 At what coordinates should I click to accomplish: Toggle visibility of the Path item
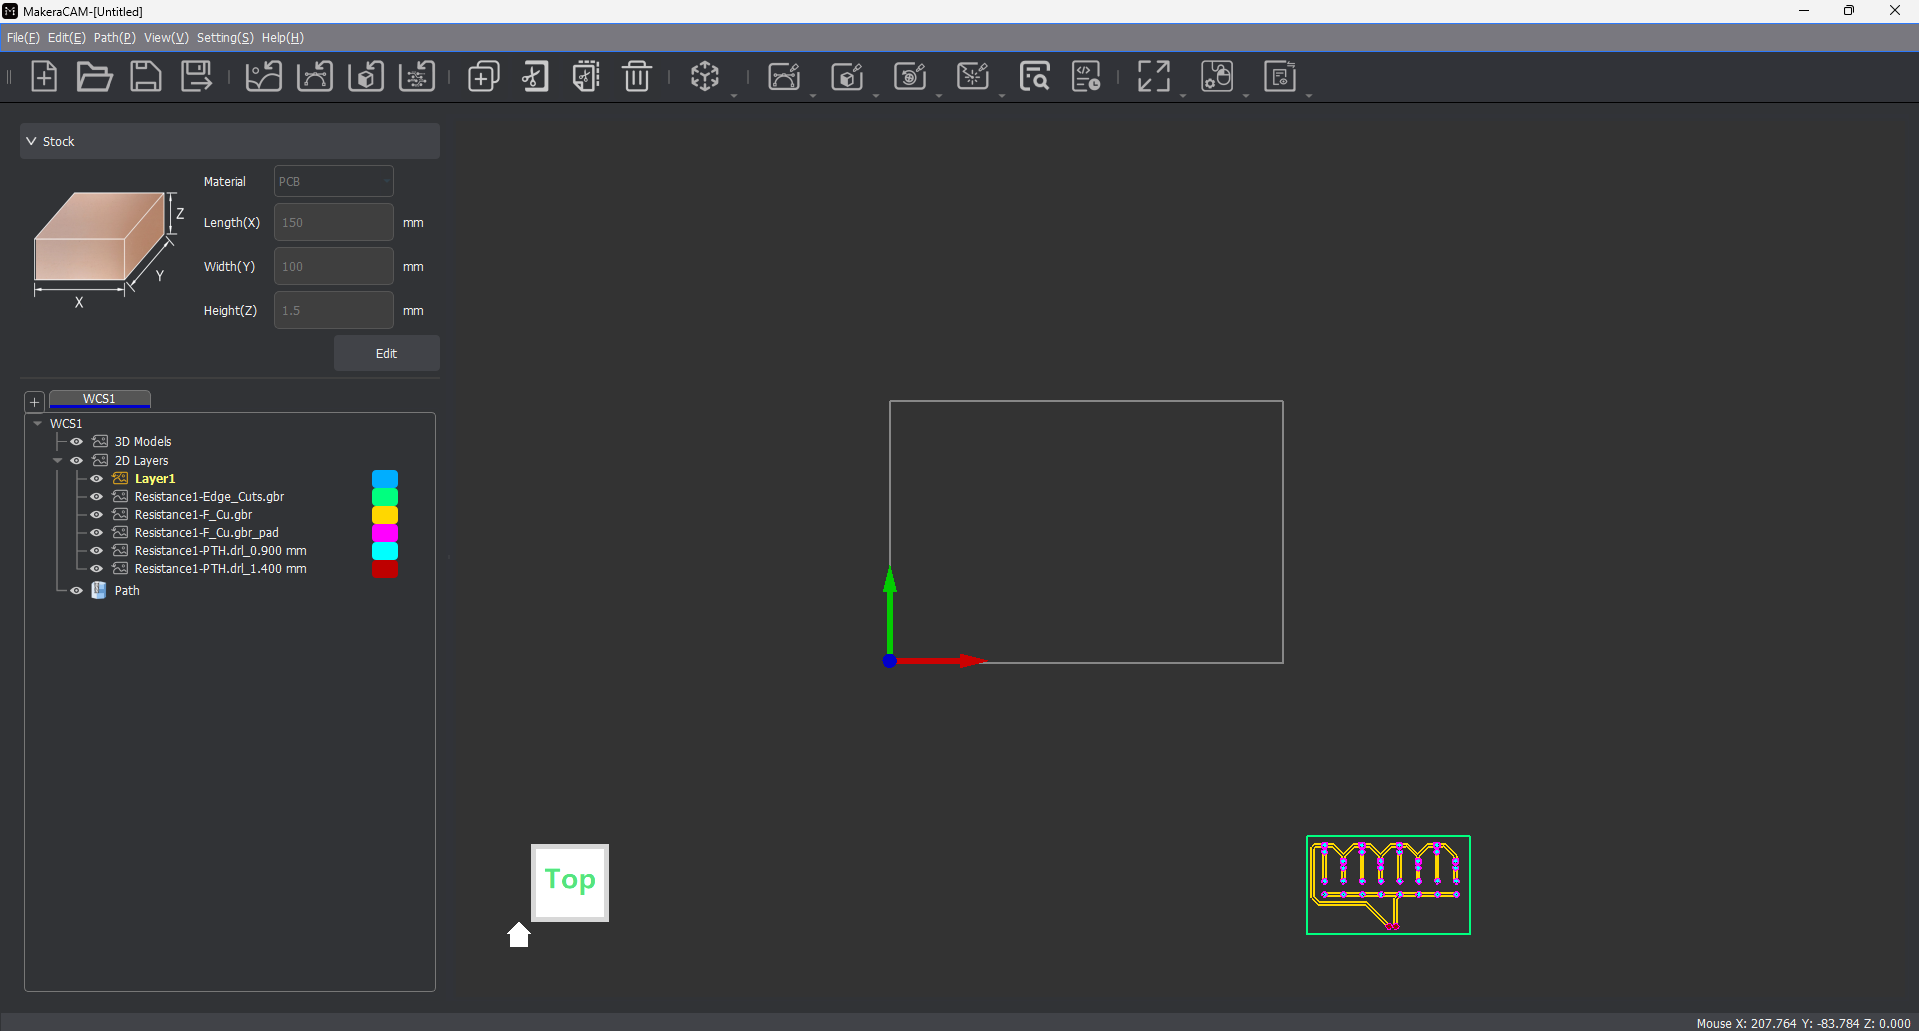tap(76, 591)
